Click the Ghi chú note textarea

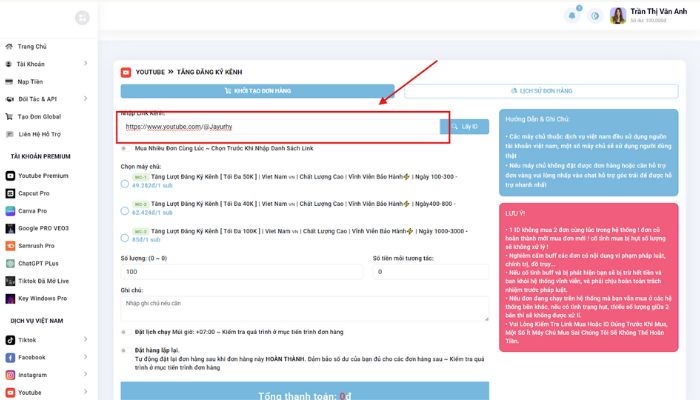tap(304, 309)
